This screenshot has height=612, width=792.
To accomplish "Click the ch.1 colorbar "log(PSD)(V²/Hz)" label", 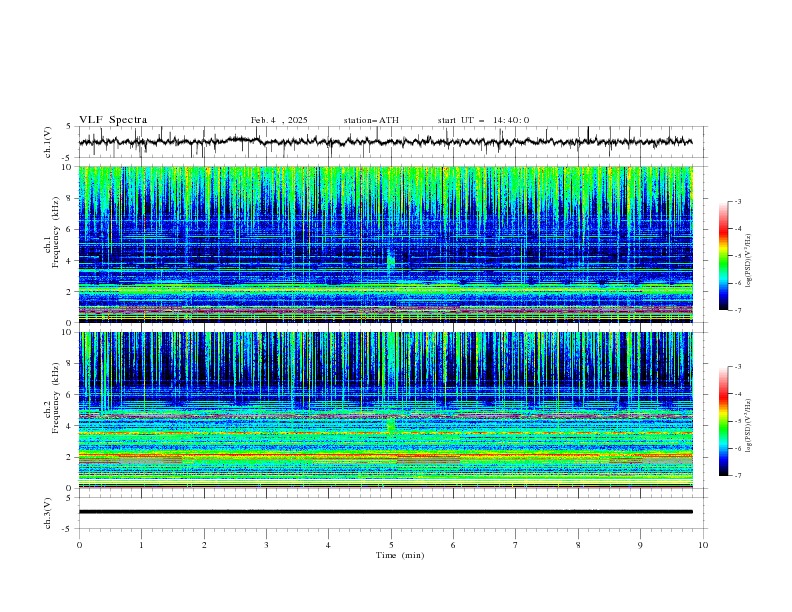I will pos(749,261).
